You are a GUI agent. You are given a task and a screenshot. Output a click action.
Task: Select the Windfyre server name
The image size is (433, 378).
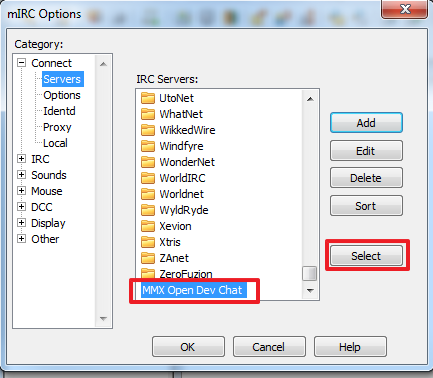(x=181, y=146)
